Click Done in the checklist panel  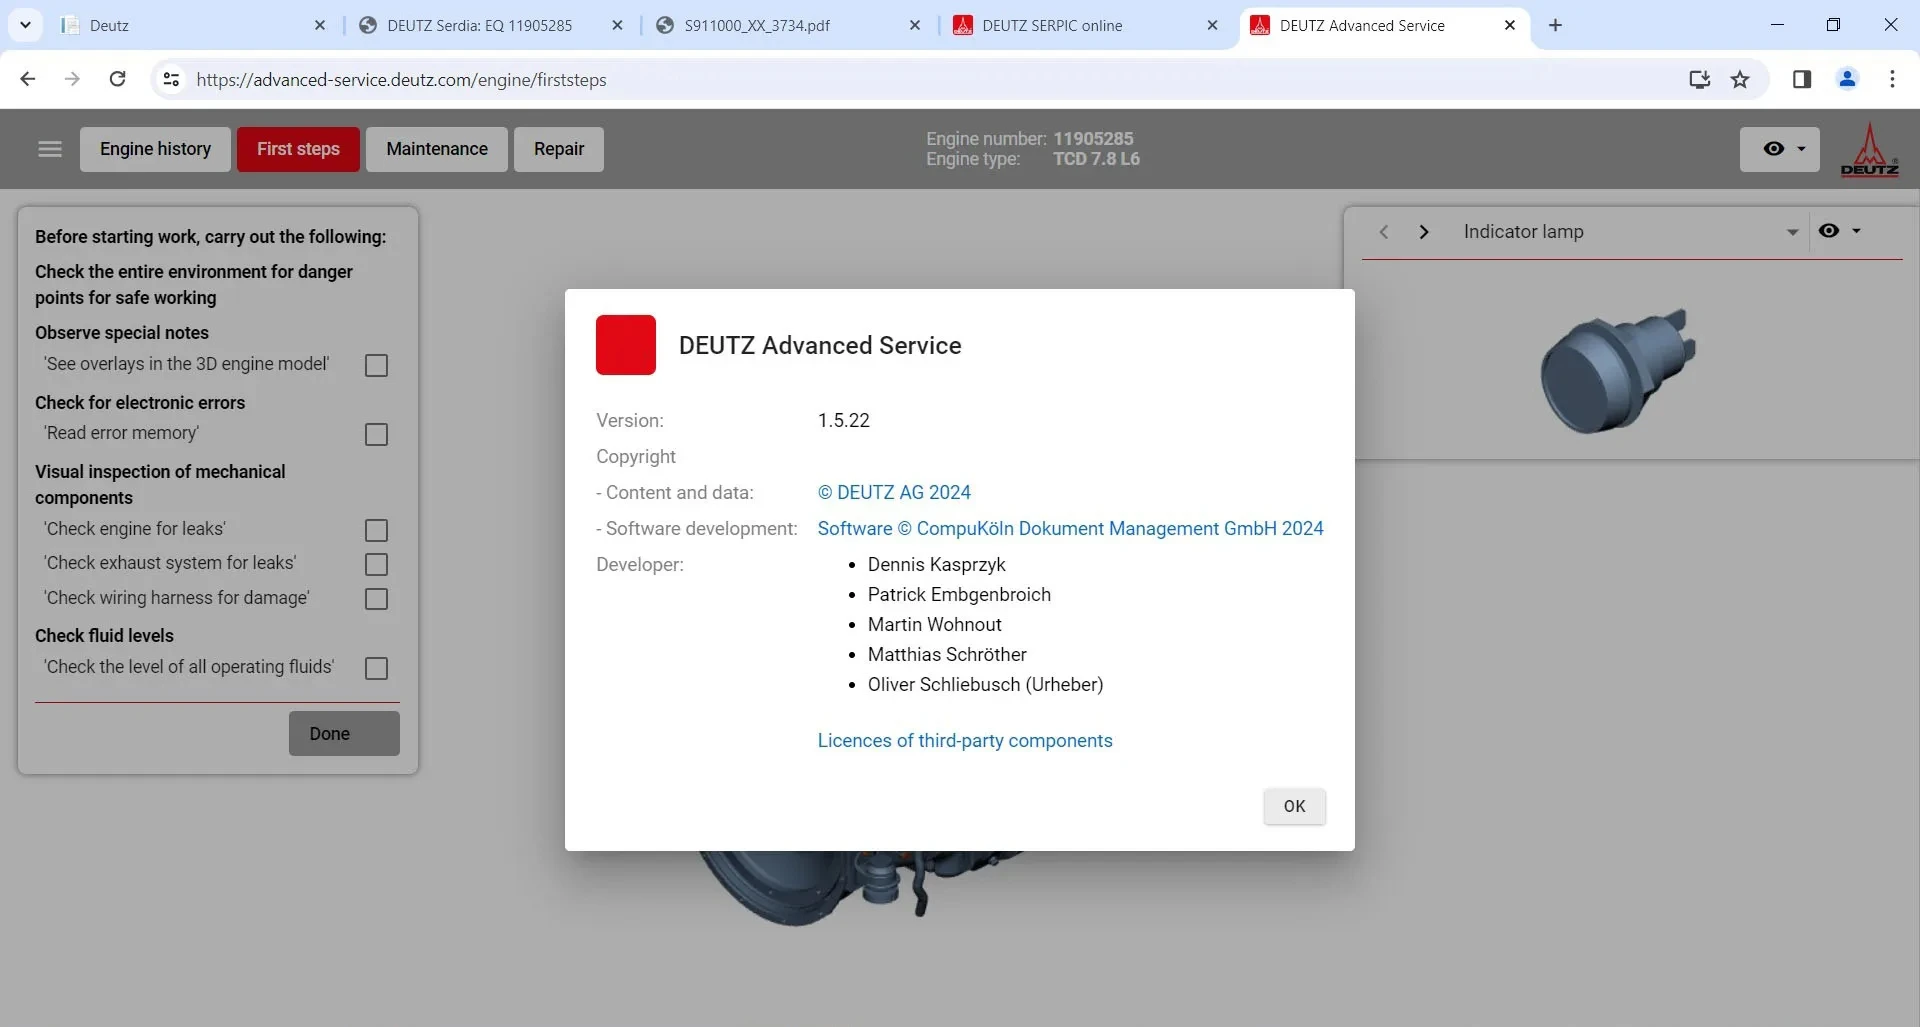[344, 733]
